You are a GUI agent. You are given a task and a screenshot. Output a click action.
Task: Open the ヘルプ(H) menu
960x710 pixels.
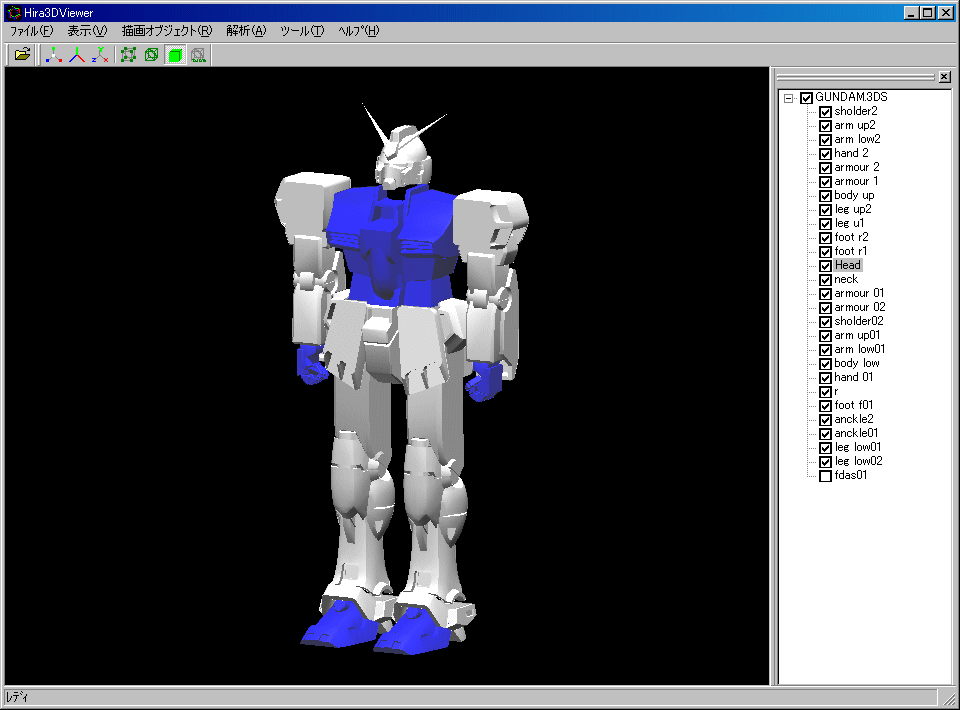359,31
